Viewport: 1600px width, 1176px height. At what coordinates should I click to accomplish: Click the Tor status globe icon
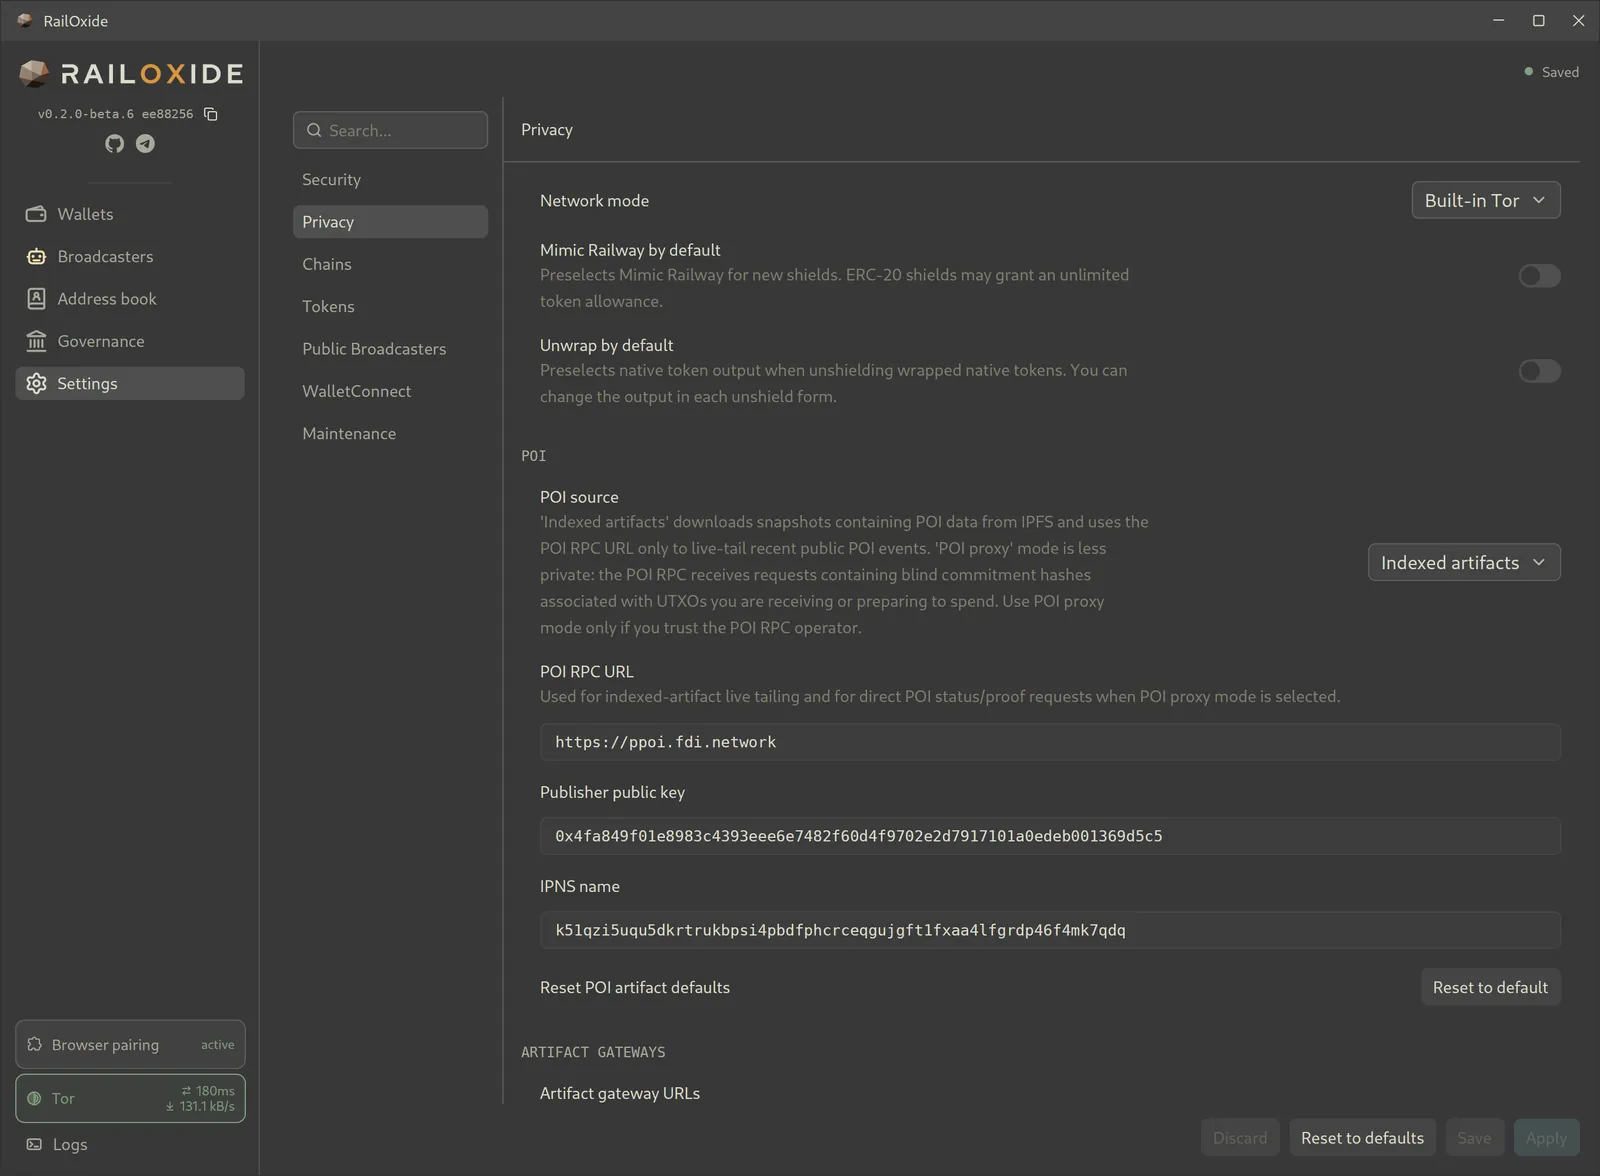[34, 1098]
